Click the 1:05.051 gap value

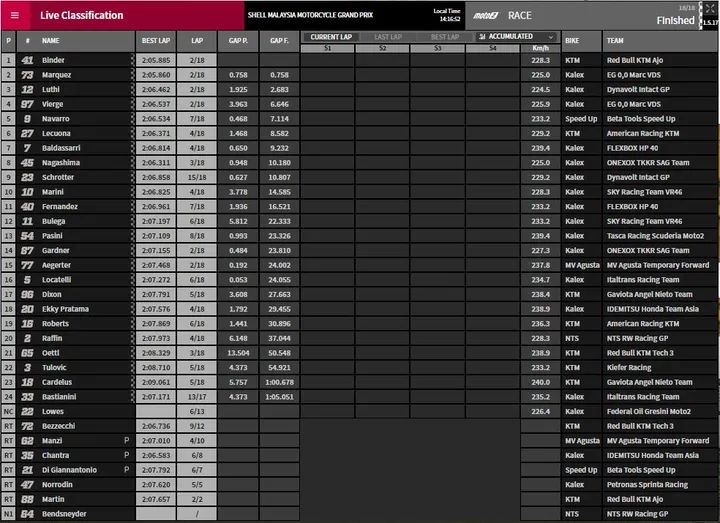[279, 397]
